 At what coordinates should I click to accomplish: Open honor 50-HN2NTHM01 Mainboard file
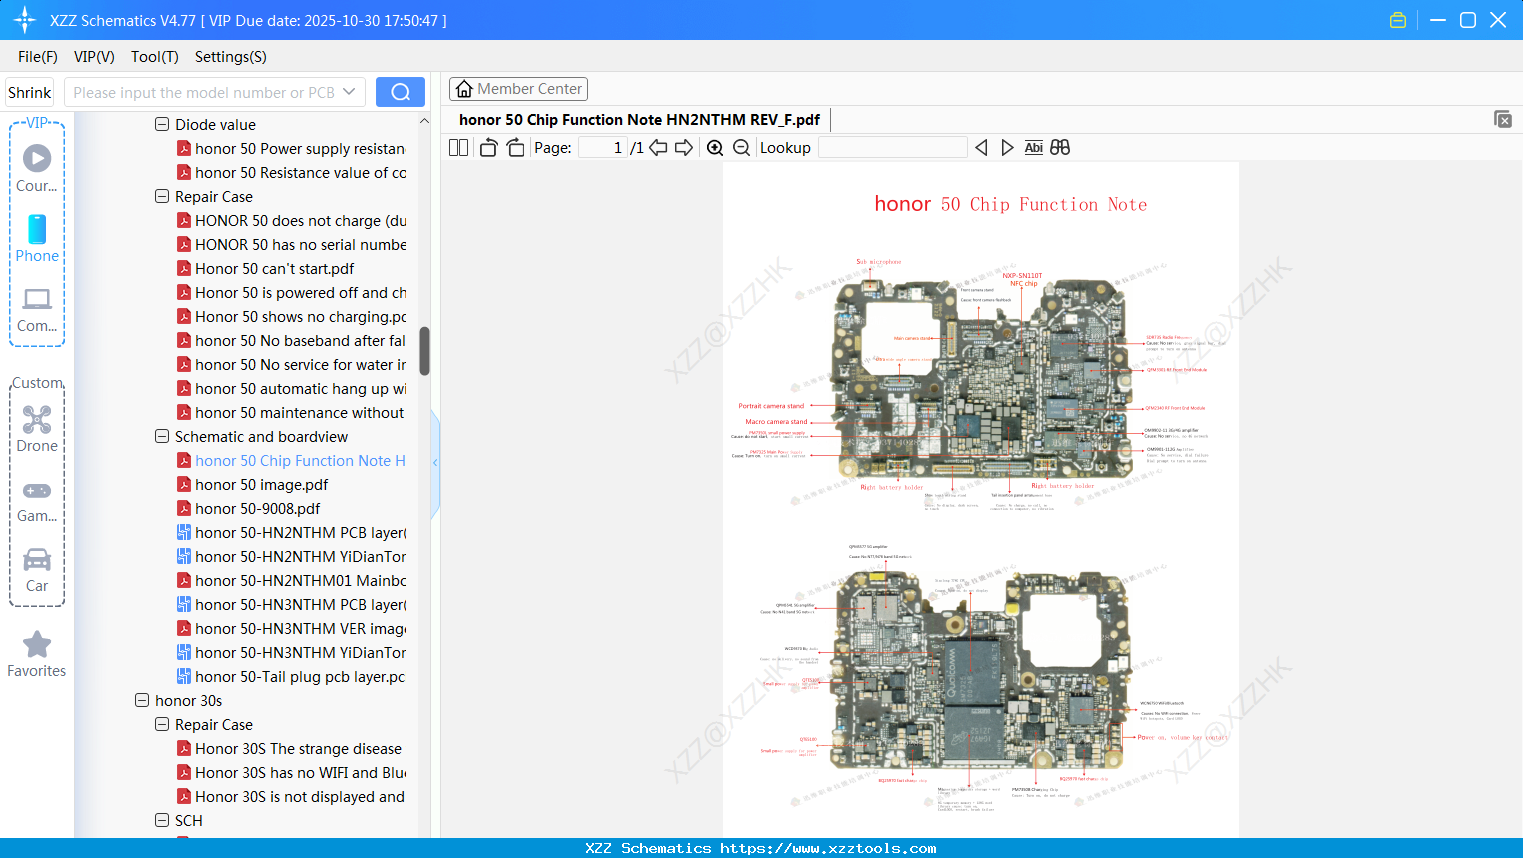click(291, 581)
